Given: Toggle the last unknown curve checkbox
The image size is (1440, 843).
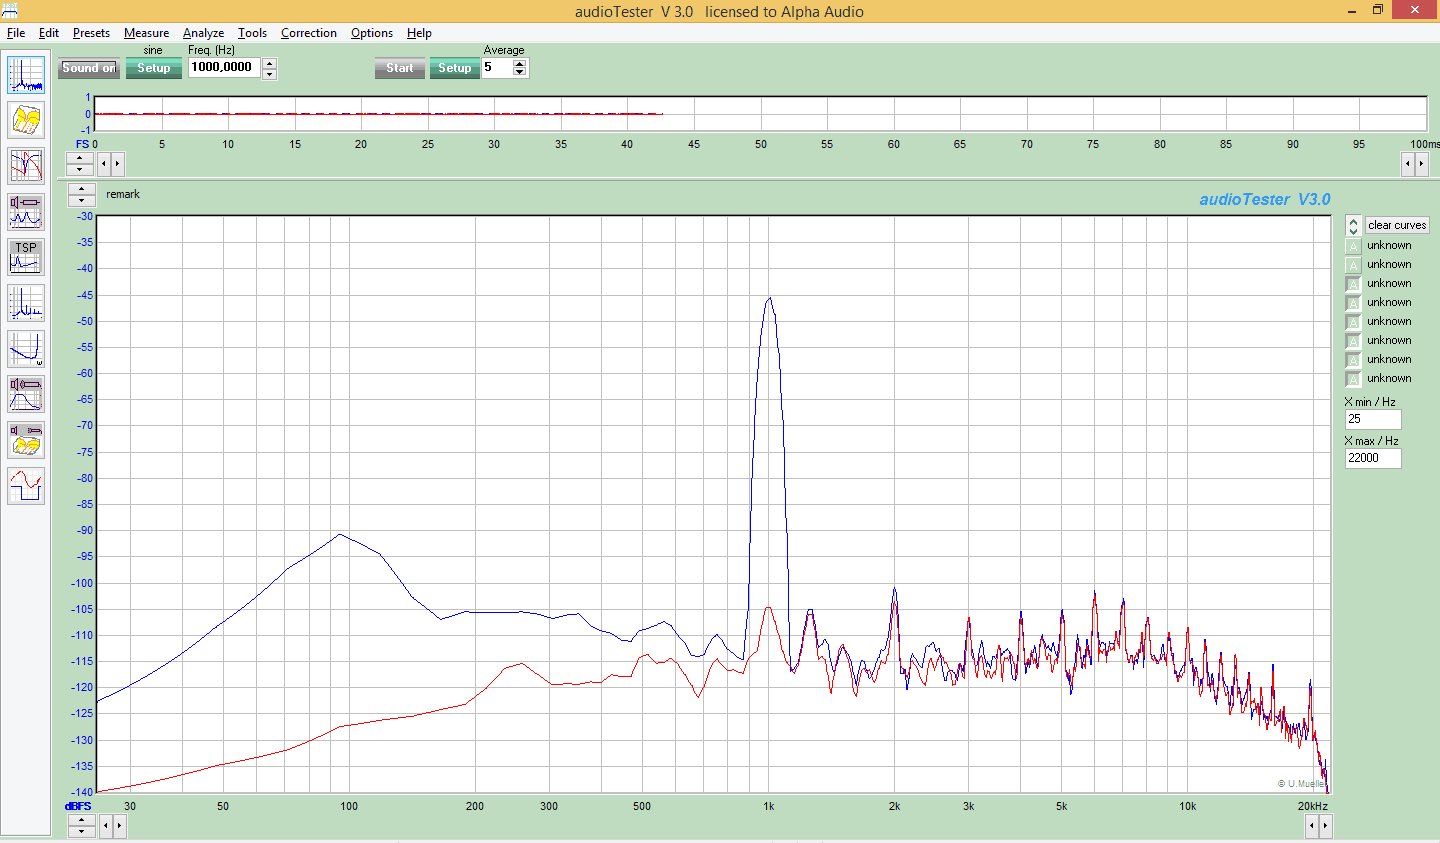Looking at the screenshot, I should 1353,379.
